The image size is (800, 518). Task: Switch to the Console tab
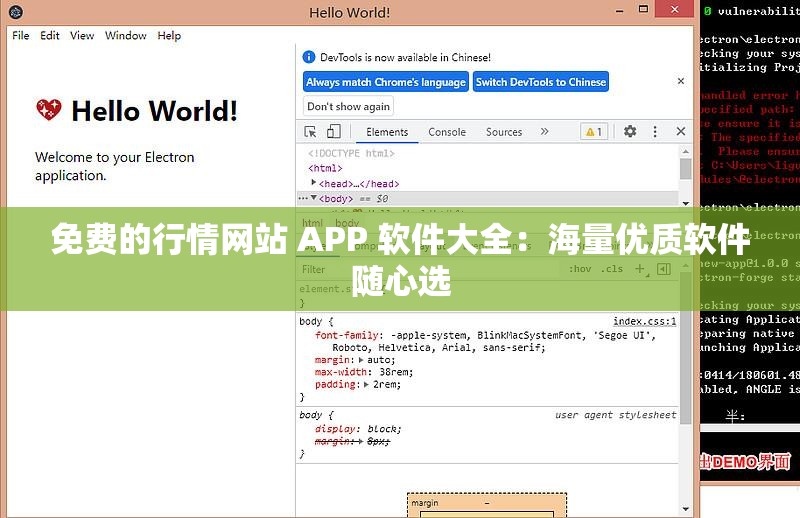[x=447, y=132]
